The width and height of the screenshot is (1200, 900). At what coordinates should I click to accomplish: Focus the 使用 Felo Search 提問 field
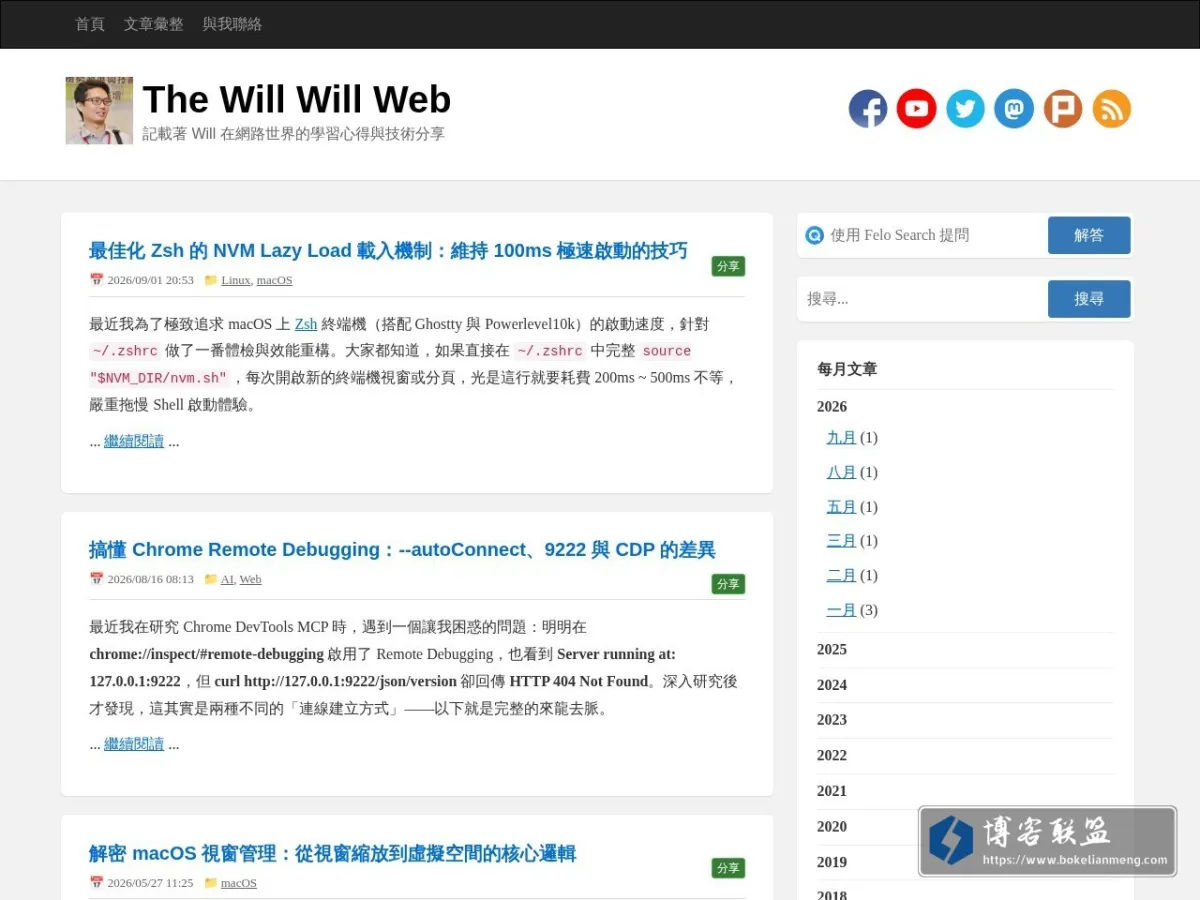(935, 235)
